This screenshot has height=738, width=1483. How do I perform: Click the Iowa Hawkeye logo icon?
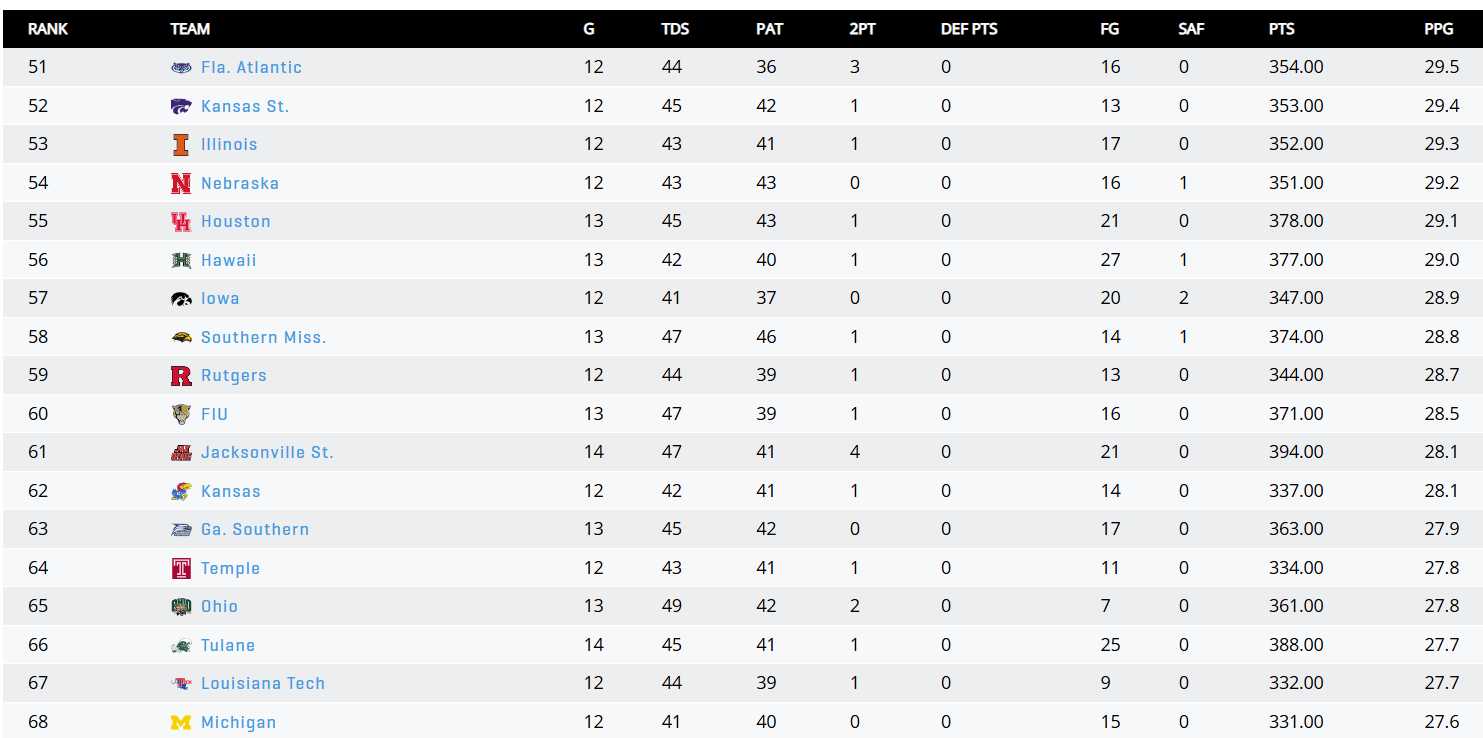(x=181, y=299)
